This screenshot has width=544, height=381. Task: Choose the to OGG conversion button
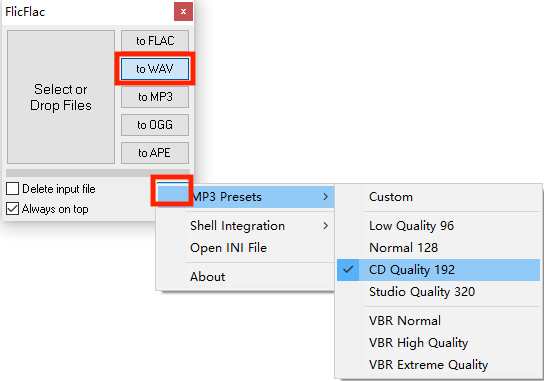tap(155, 125)
